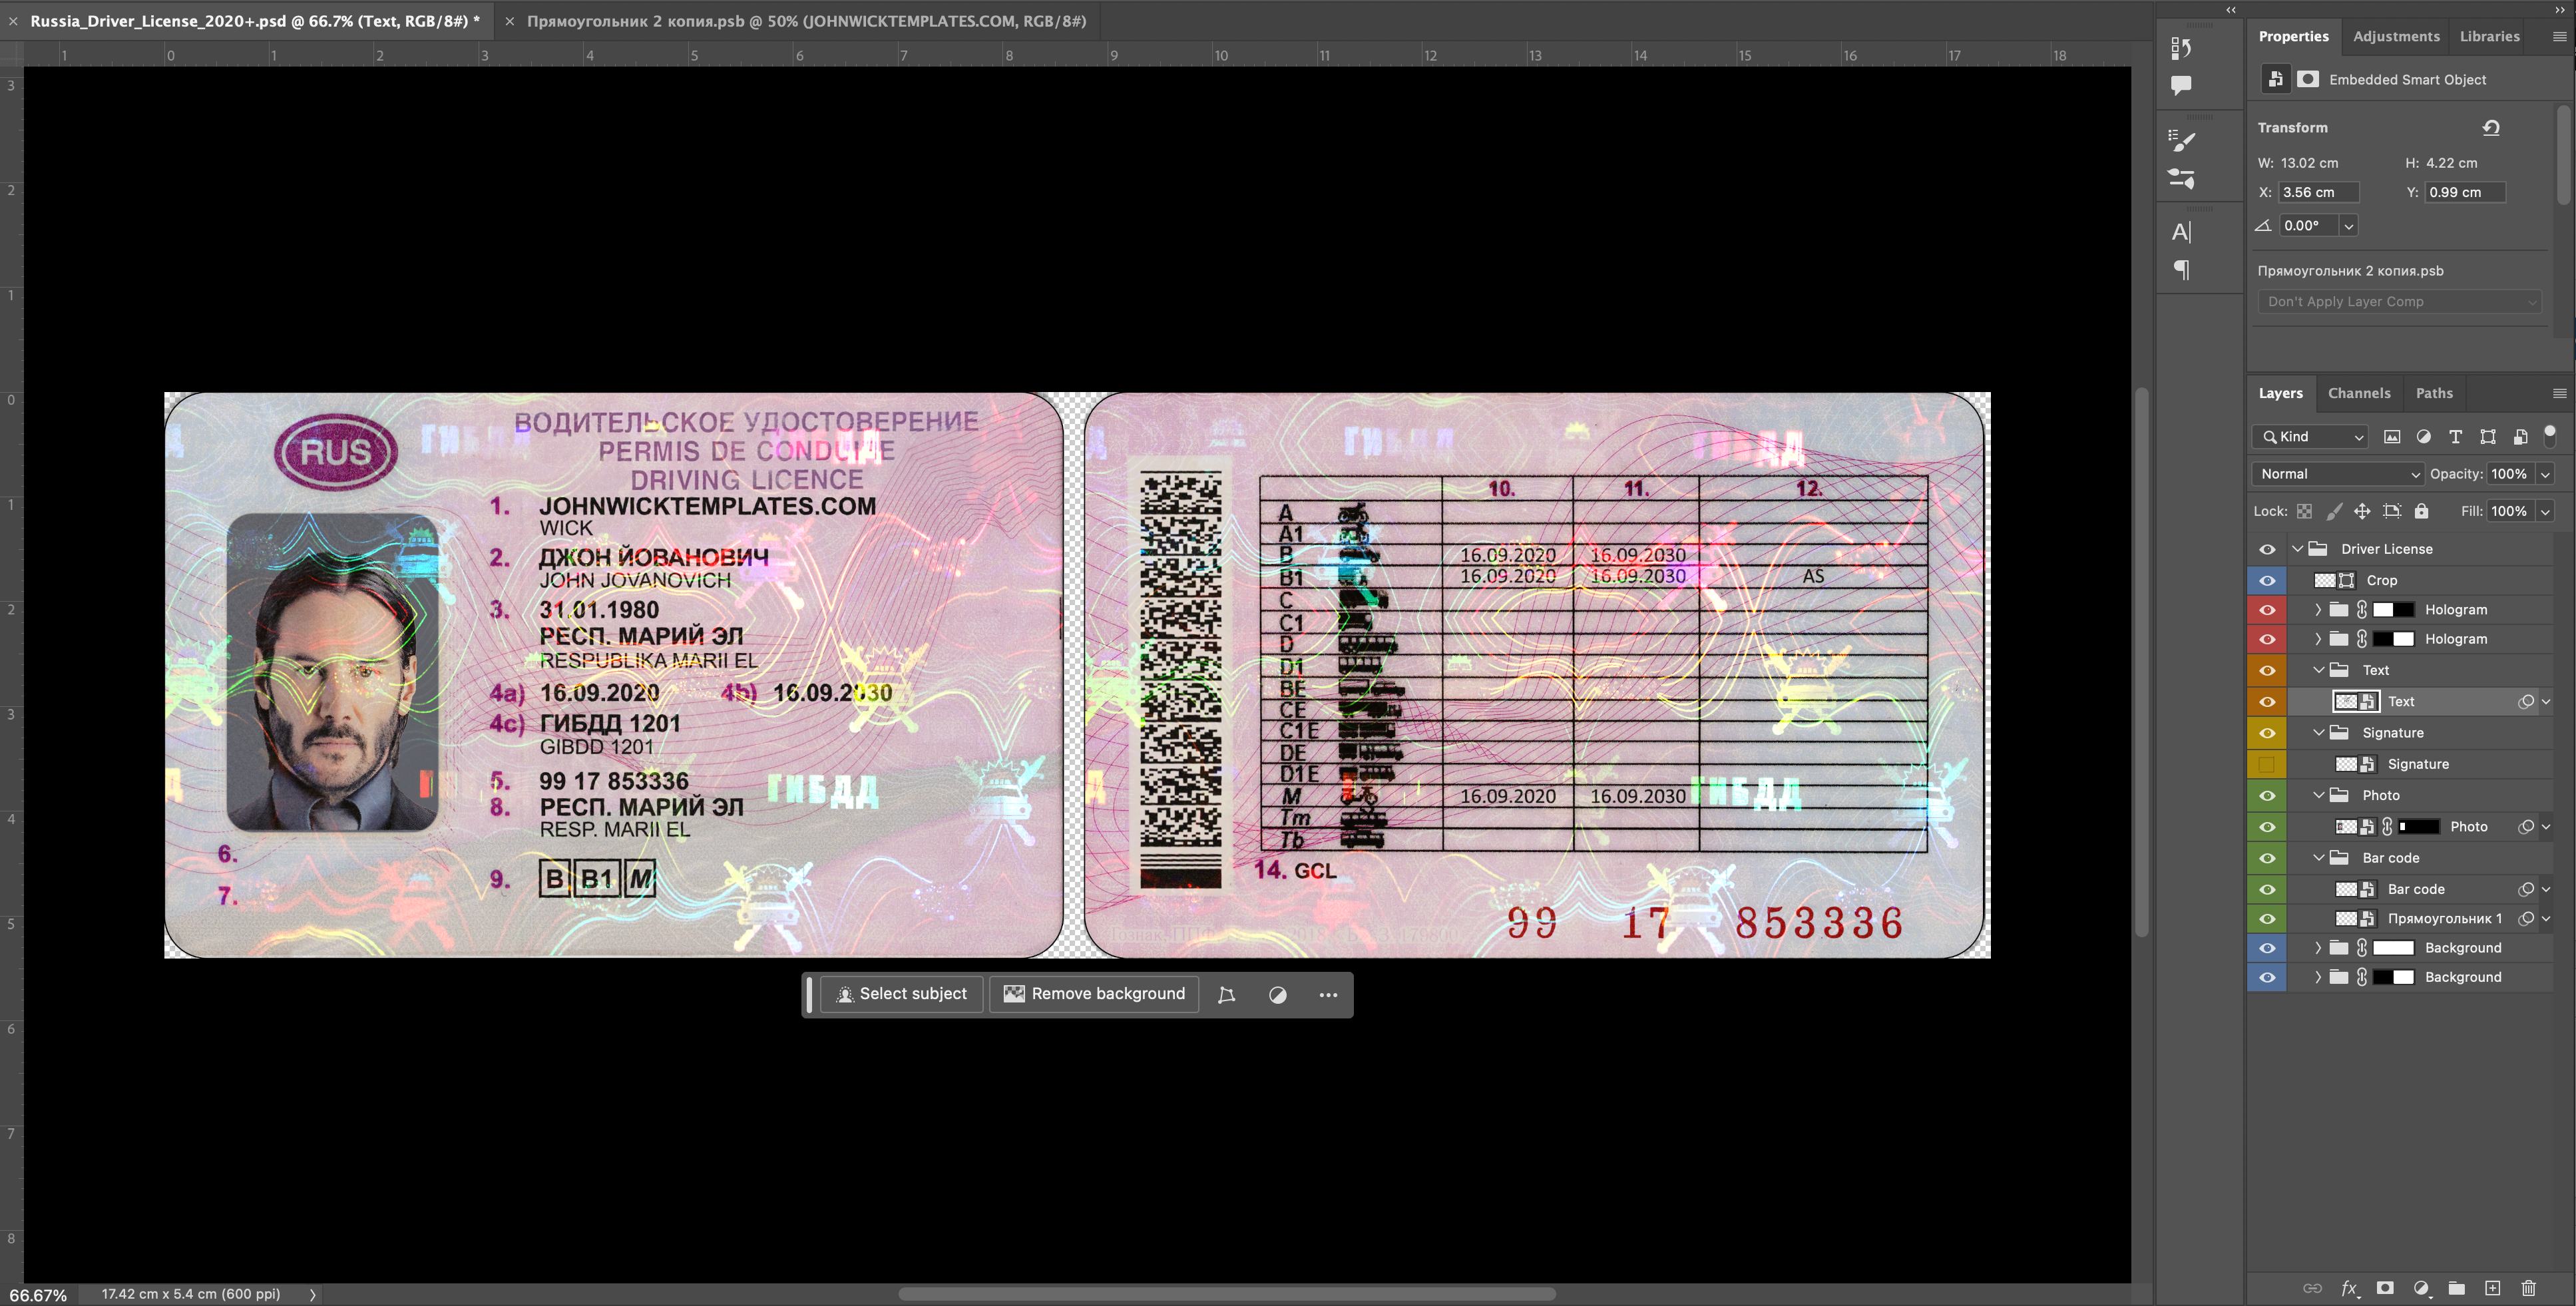
Task: Hide the Bar code group folder
Action: 2267,858
